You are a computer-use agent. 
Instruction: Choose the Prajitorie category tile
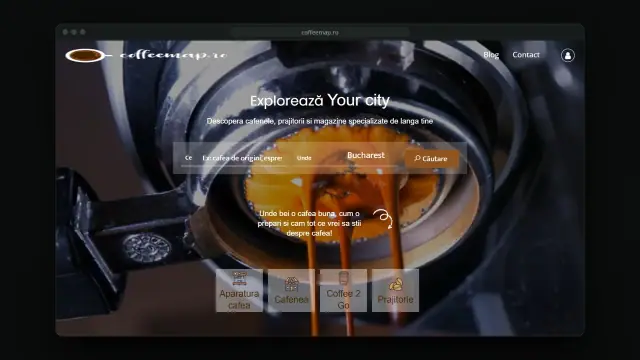tap(395, 291)
